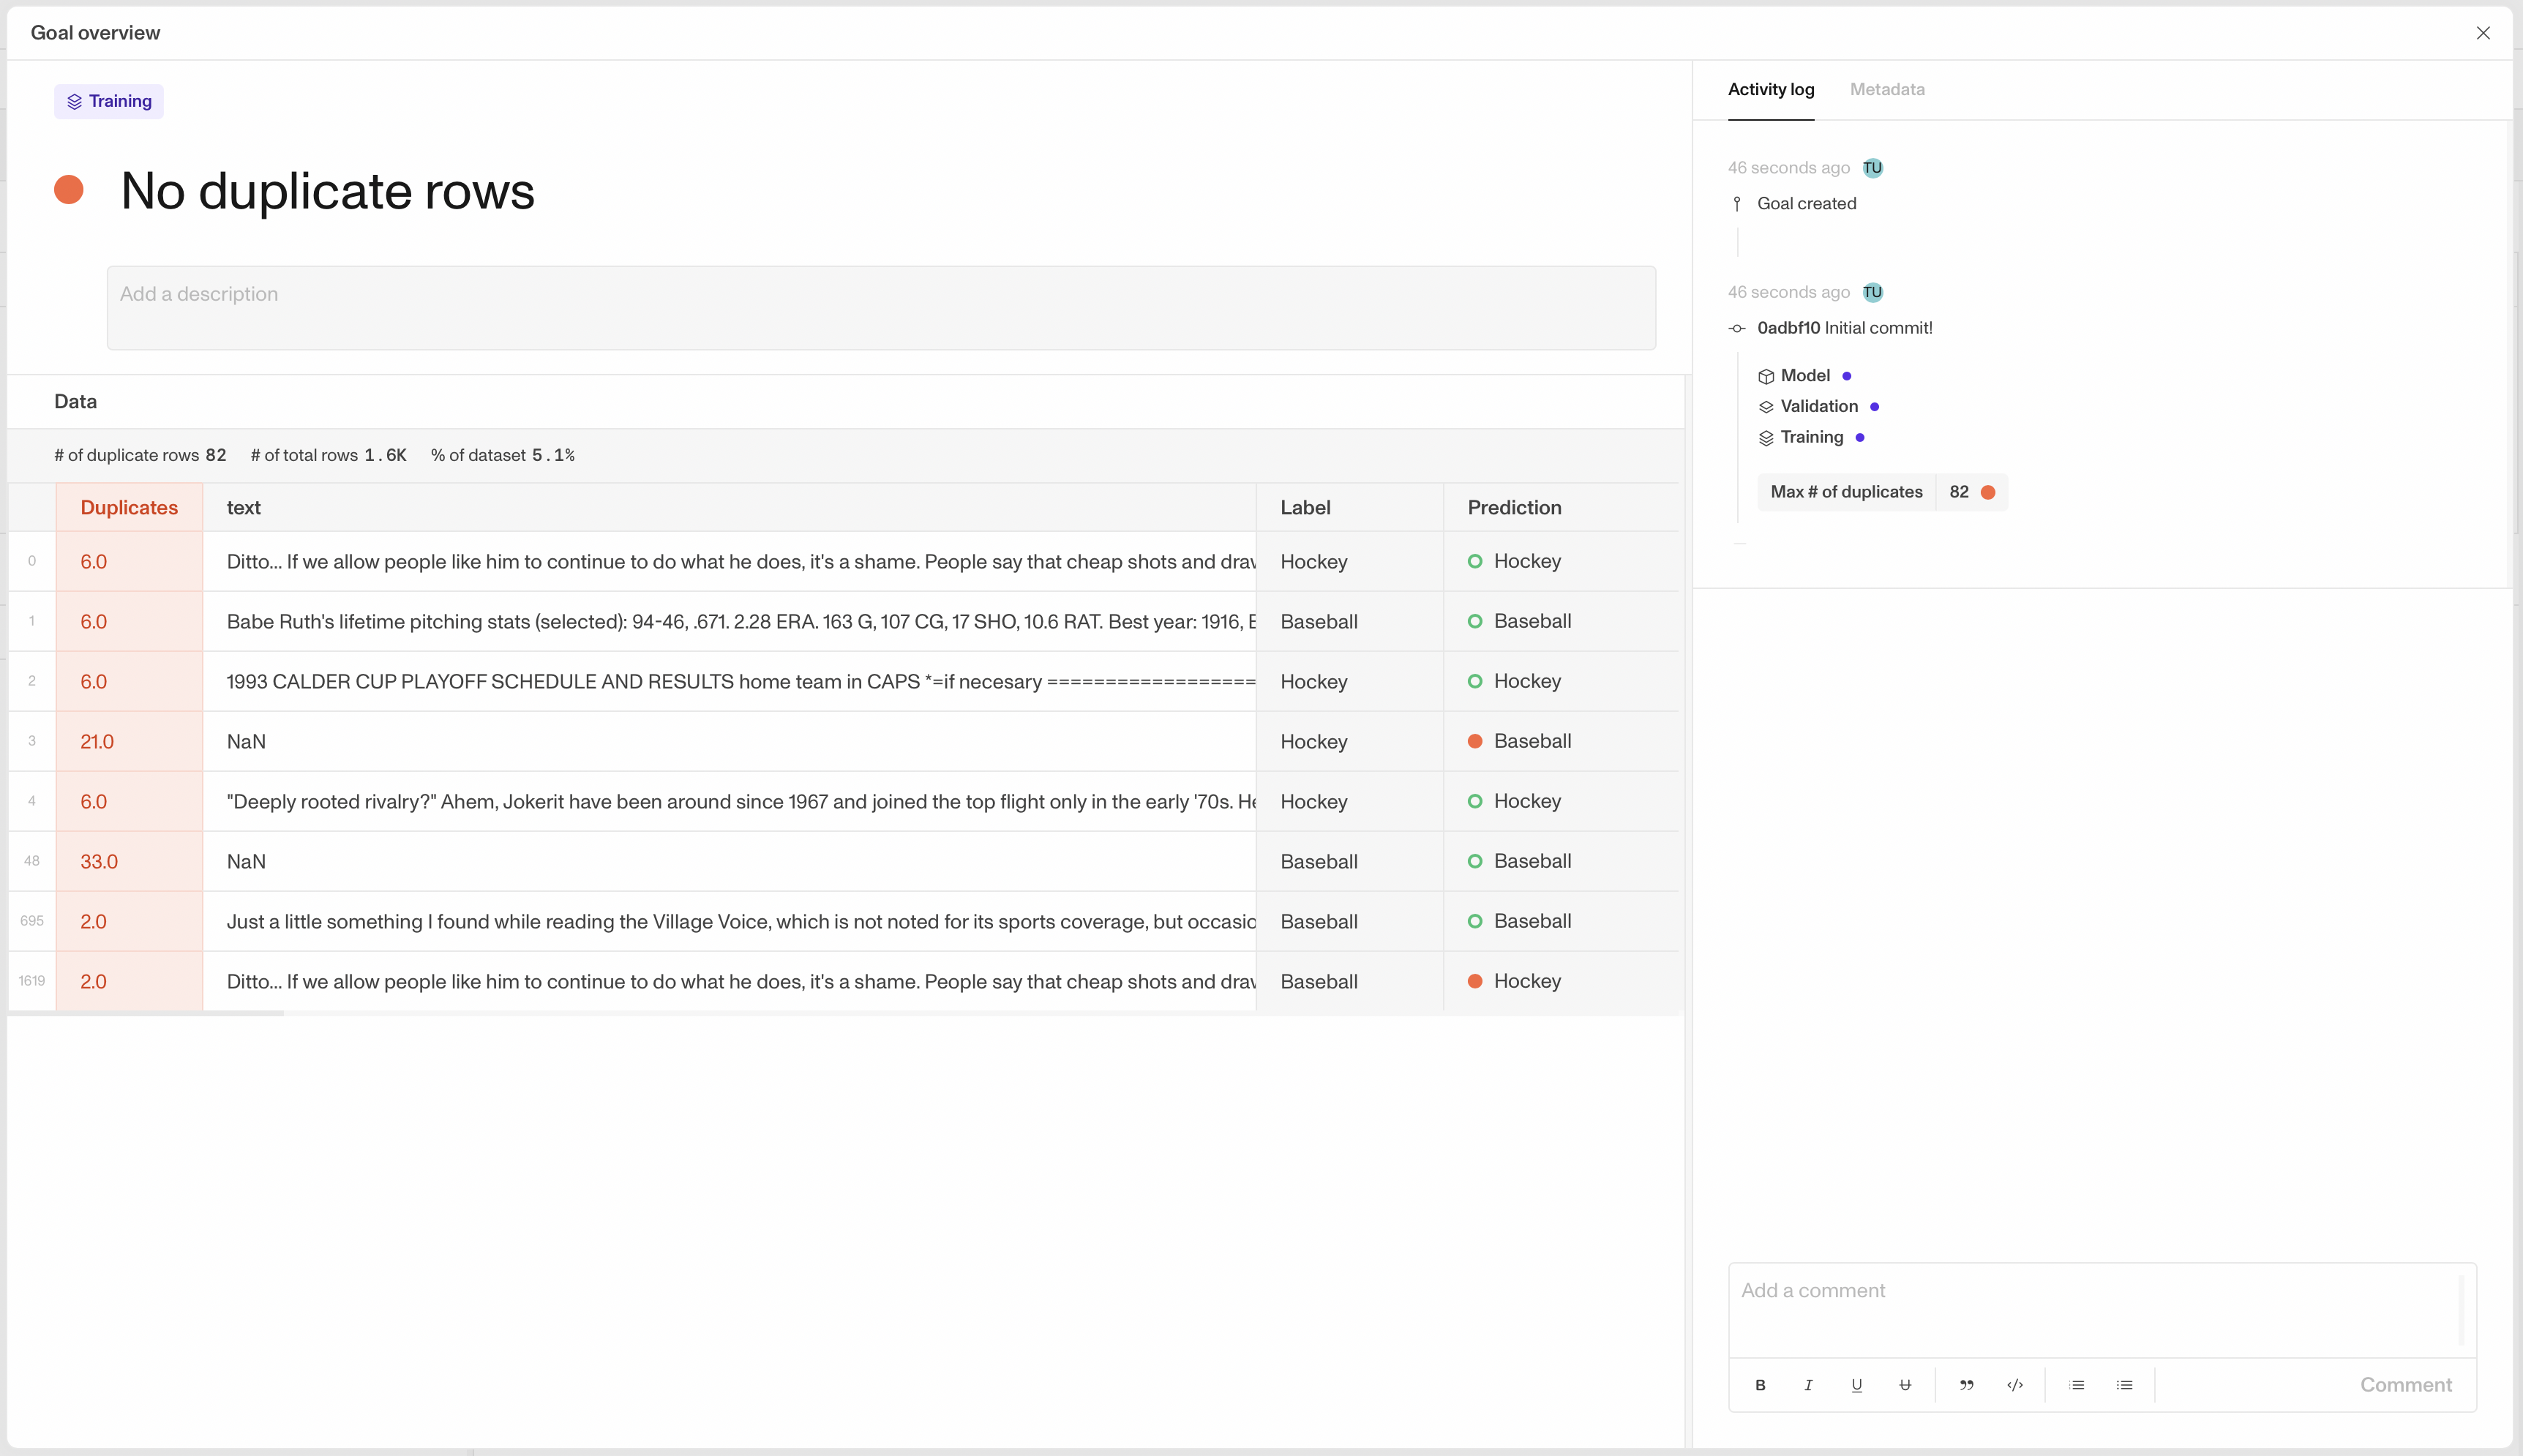Open the Activity log tab
Screen dimensions: 2523x1456
click(1770, 90)
